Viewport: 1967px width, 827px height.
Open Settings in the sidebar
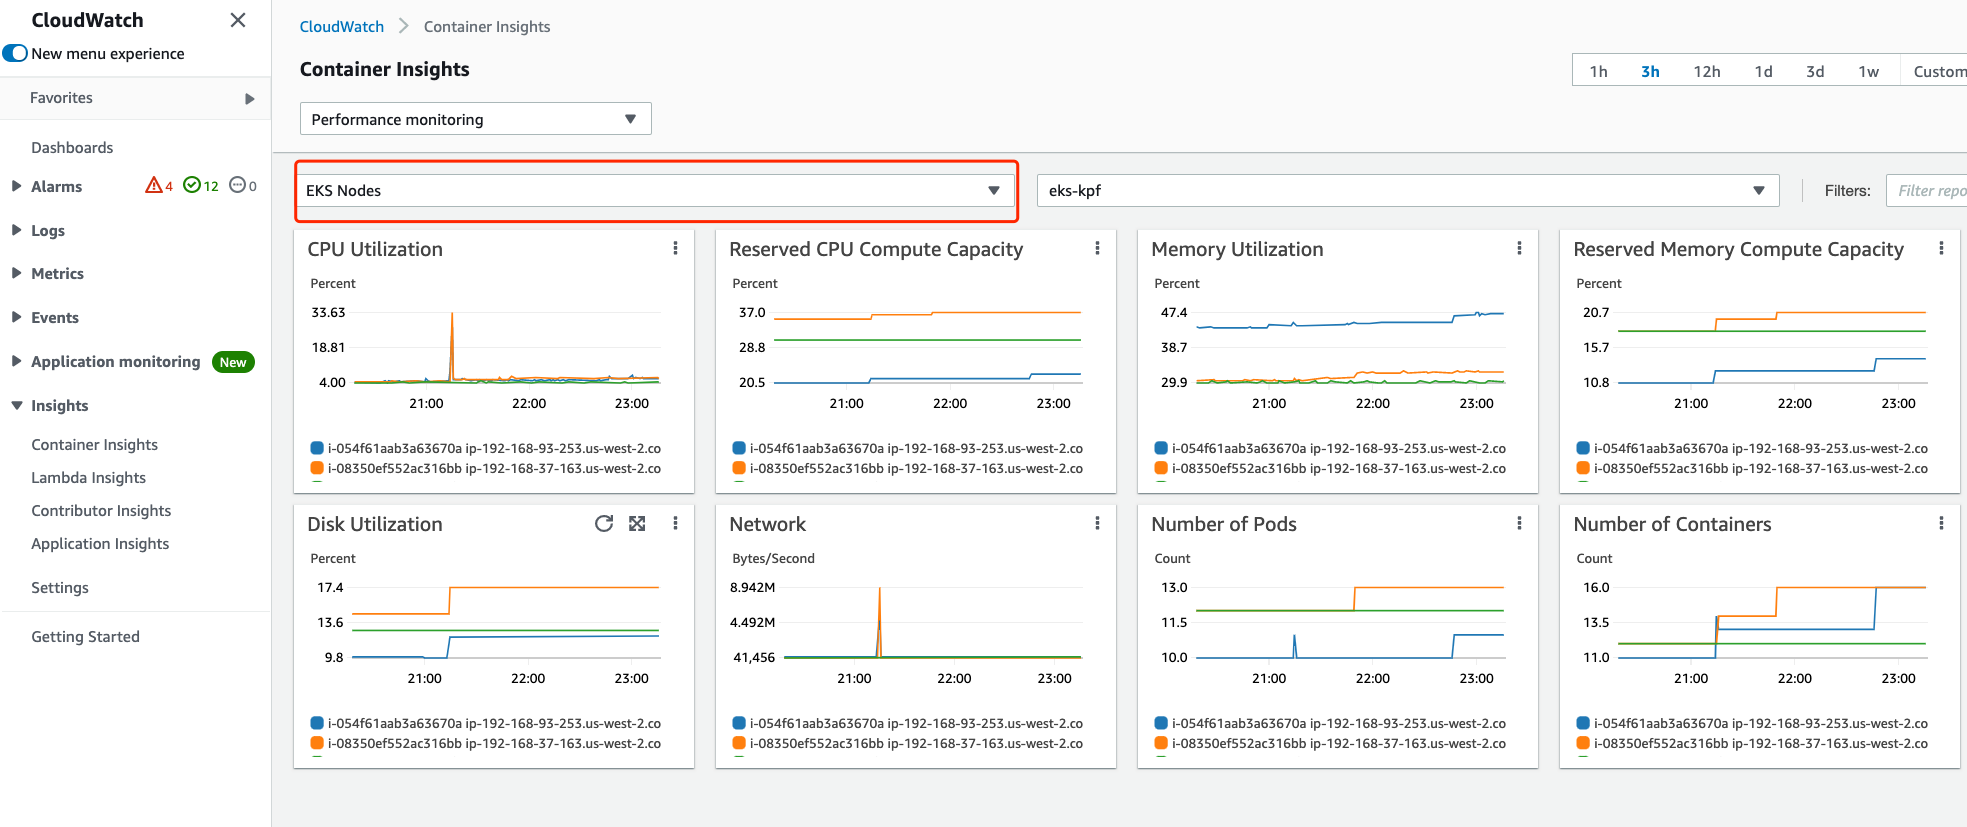(60, 587)
